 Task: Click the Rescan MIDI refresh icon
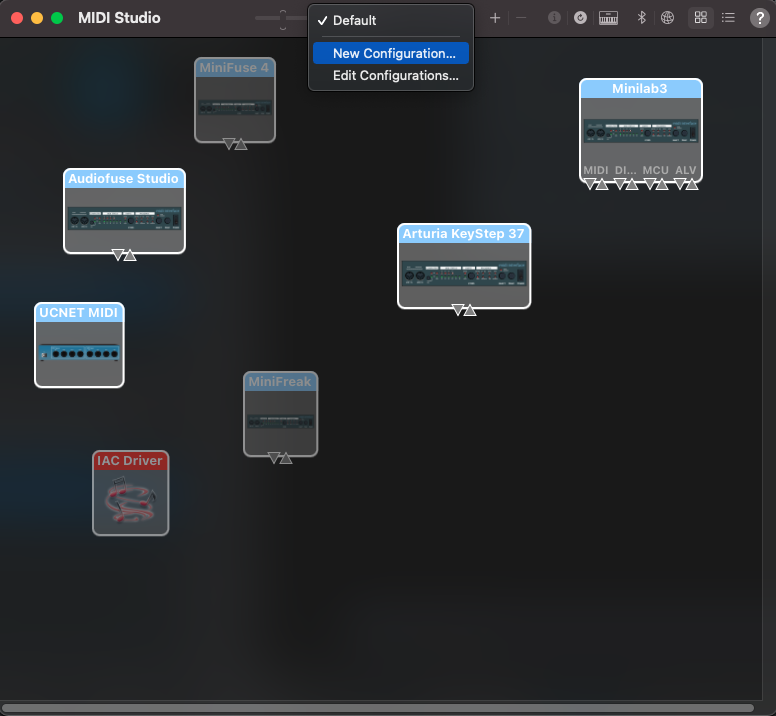580,18
